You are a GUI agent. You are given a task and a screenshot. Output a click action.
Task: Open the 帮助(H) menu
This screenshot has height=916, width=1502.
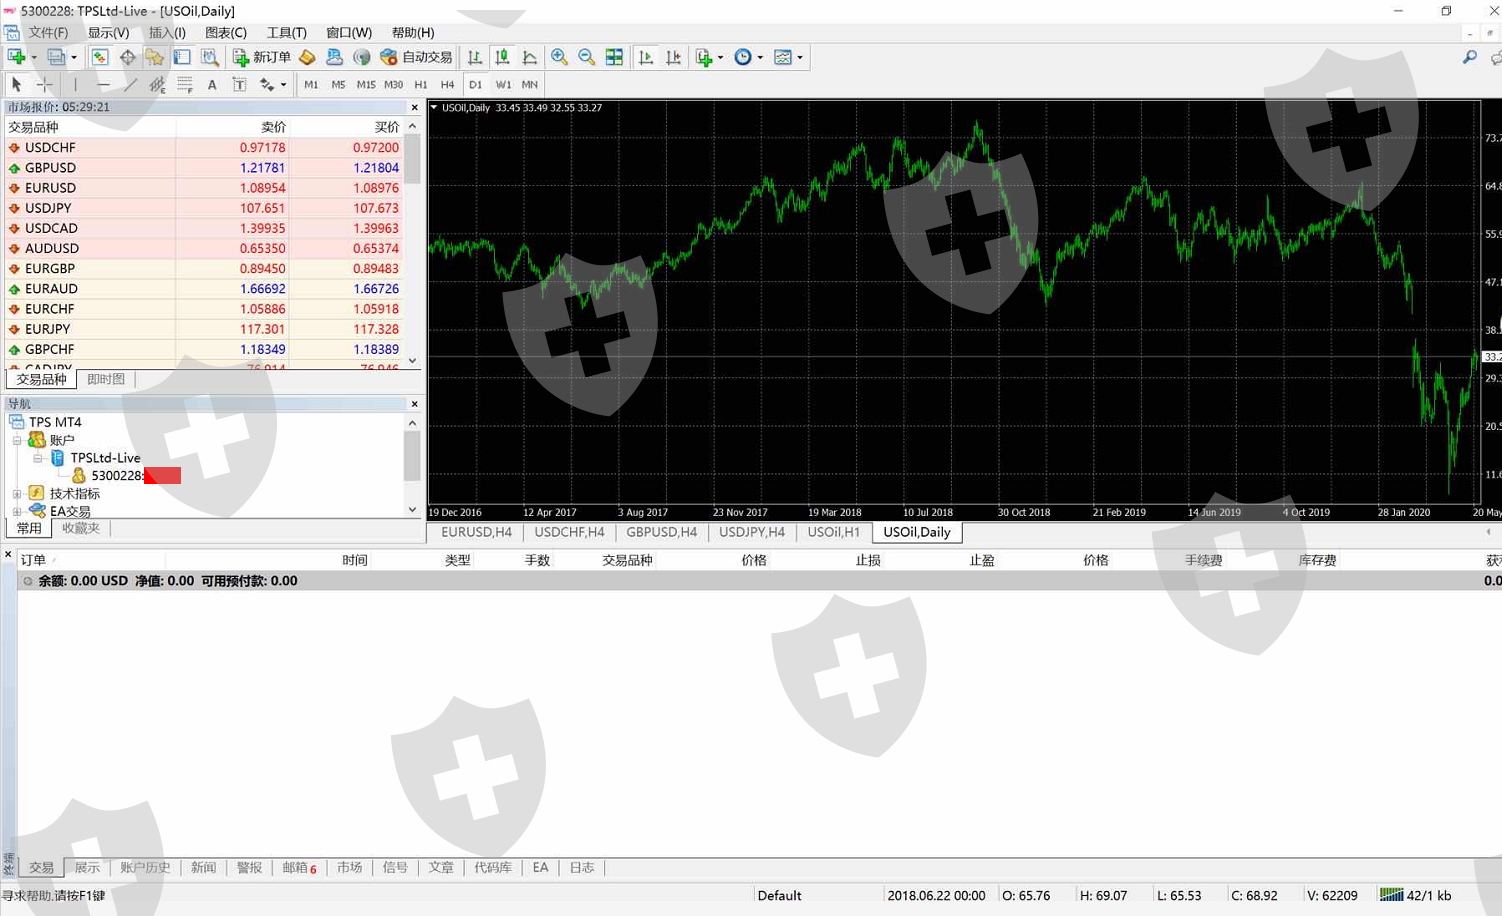click(413, 33)
